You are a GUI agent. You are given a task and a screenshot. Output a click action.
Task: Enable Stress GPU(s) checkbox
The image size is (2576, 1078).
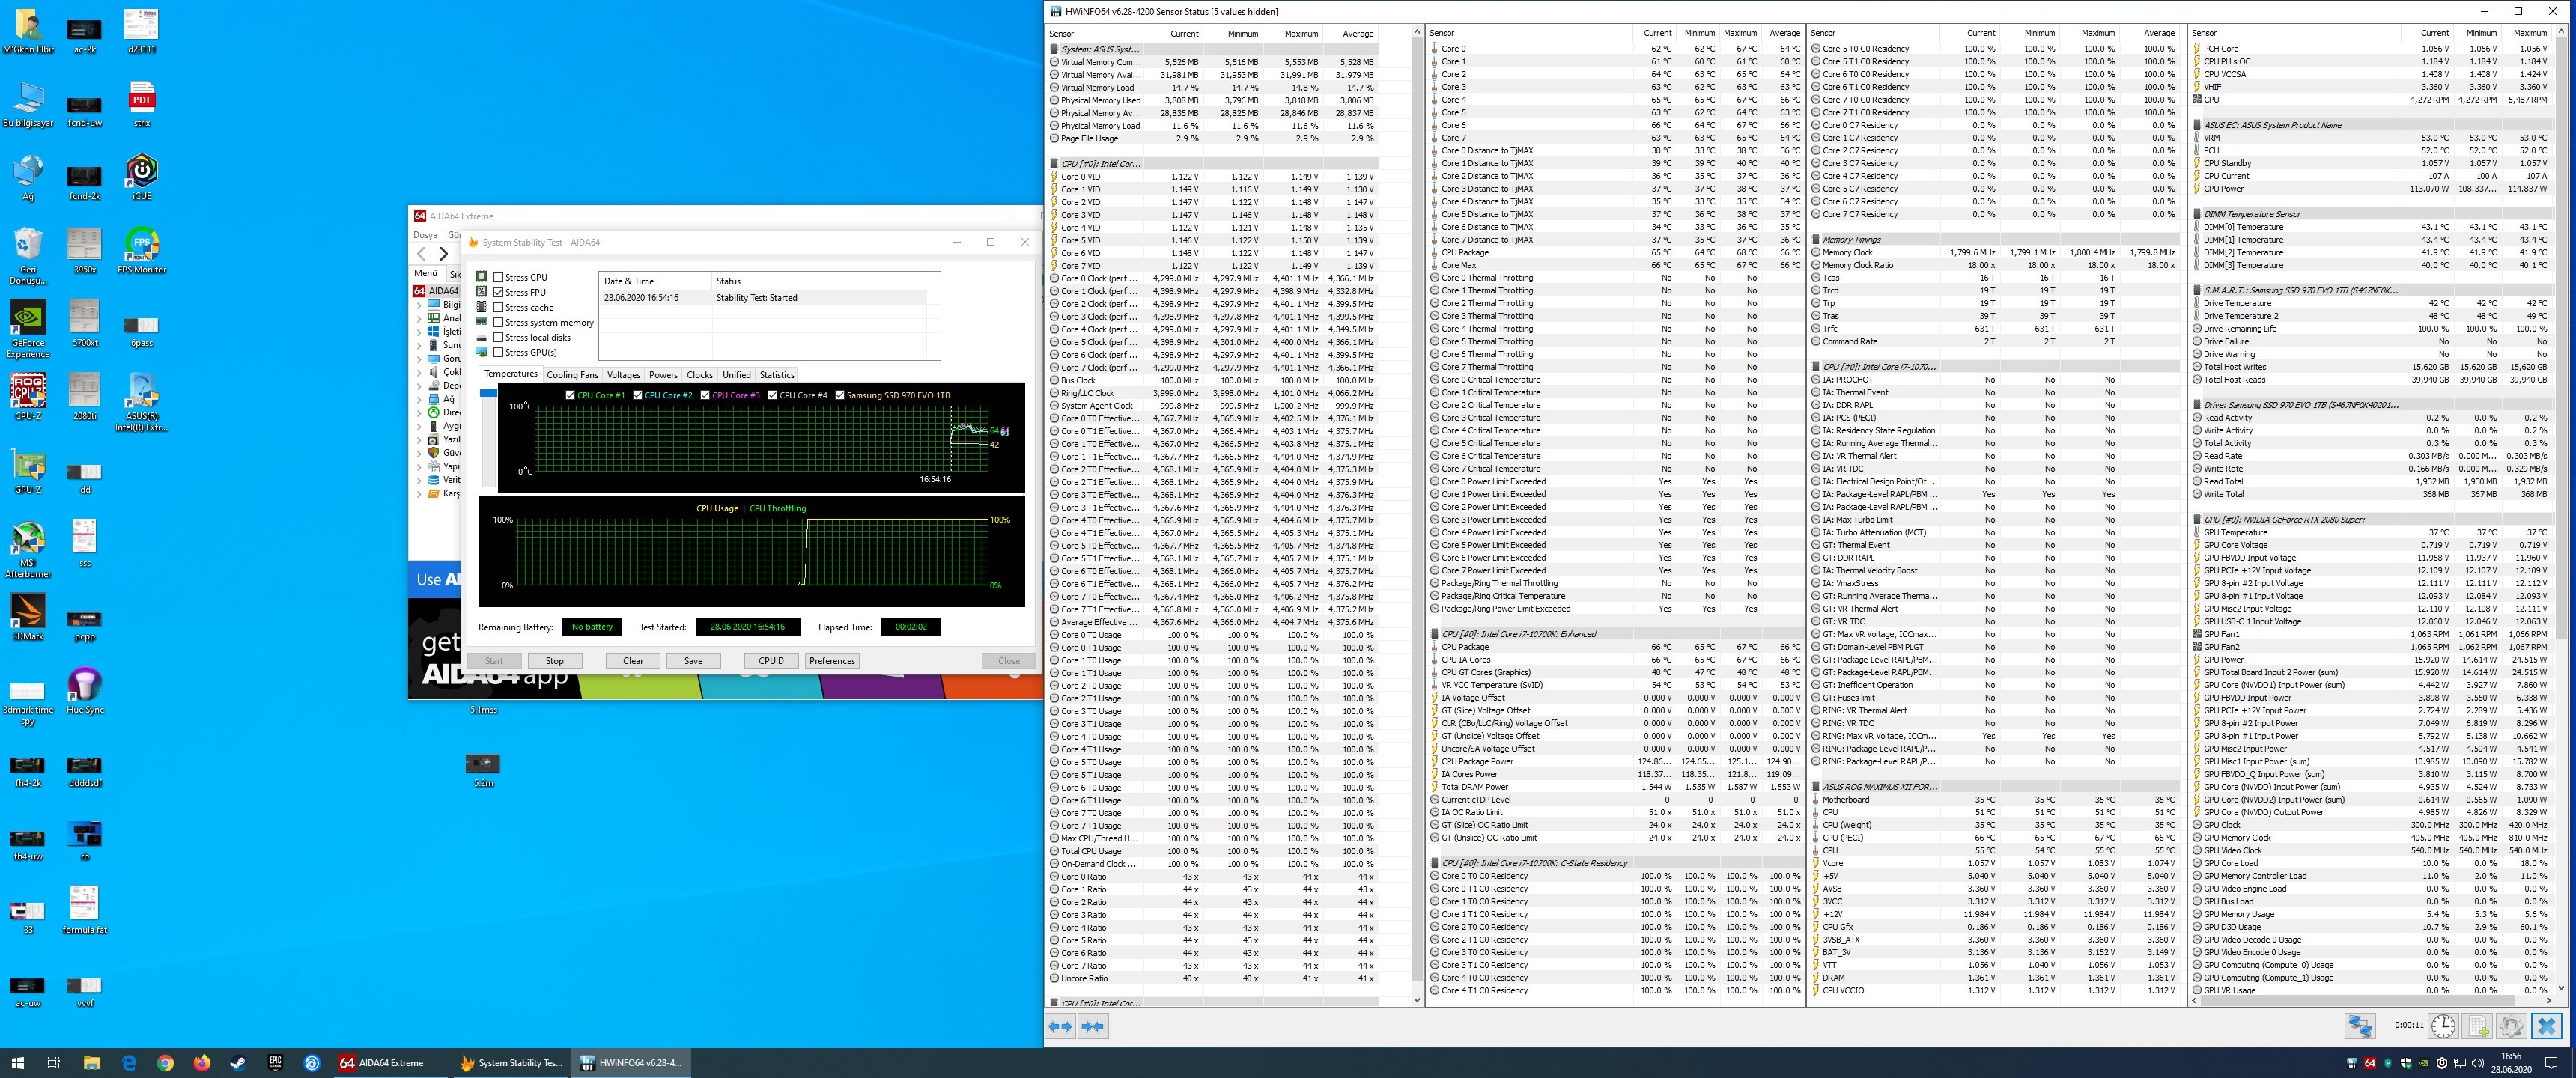point(498,352)
